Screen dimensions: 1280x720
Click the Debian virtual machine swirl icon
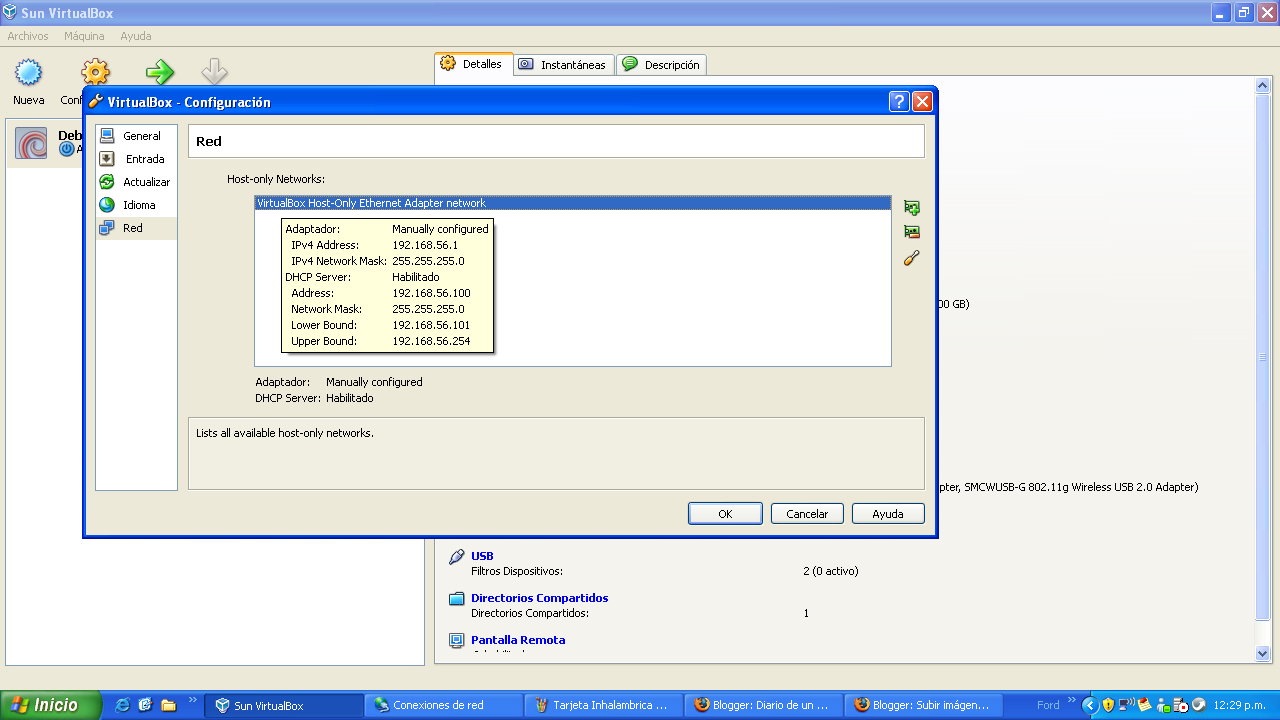(31, 144)
